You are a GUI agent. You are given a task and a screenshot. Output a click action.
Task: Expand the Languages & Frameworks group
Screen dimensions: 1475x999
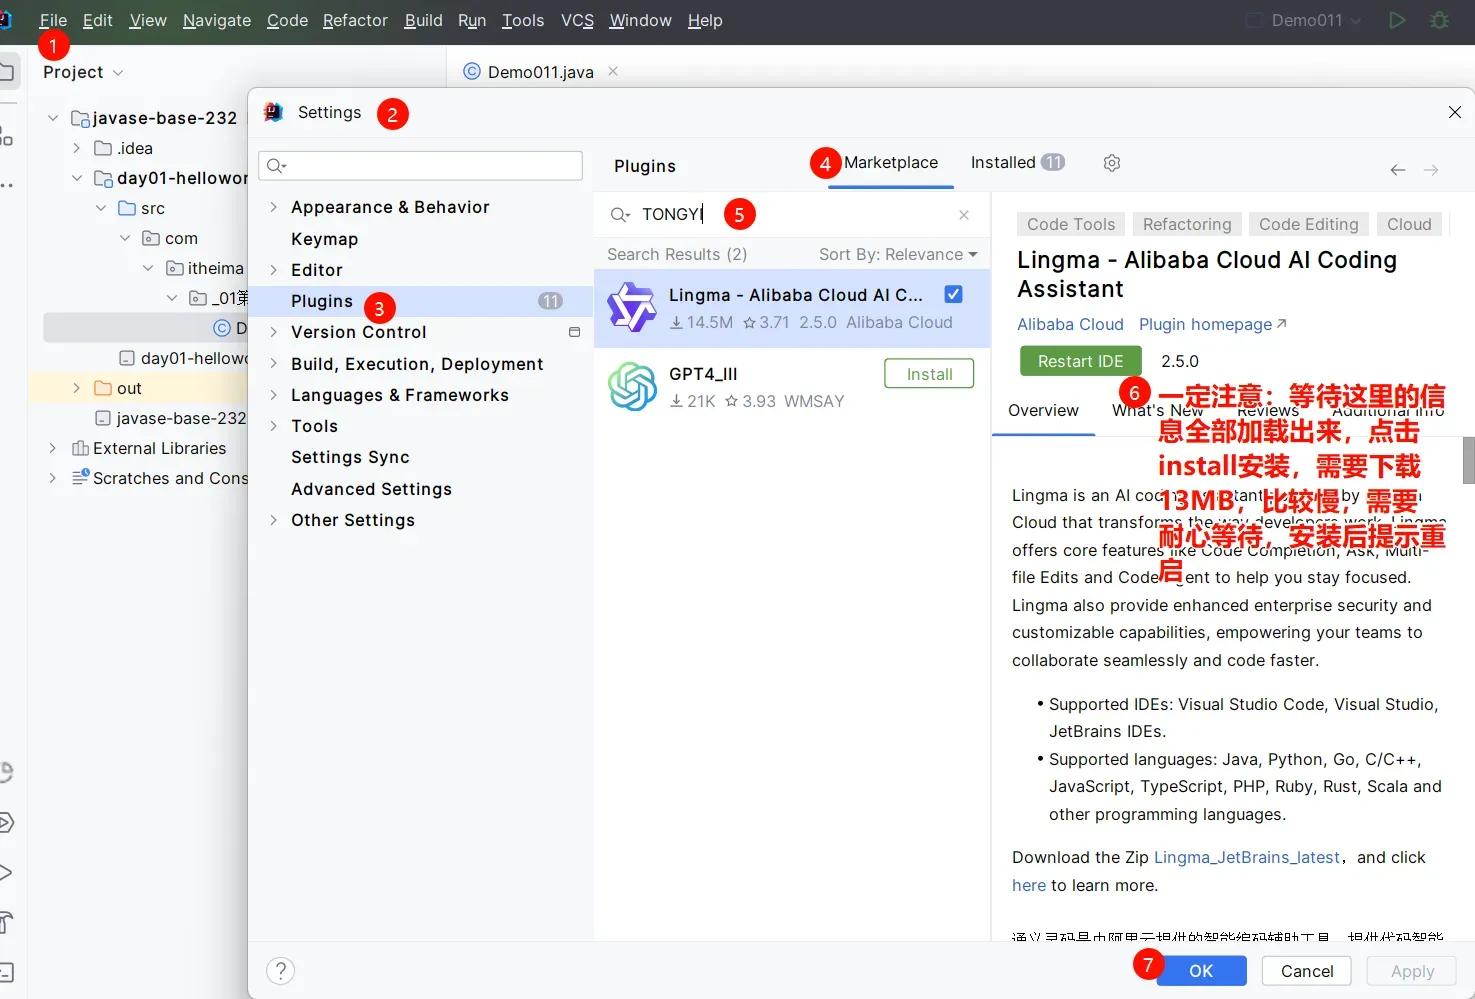(x=273, y=395)
